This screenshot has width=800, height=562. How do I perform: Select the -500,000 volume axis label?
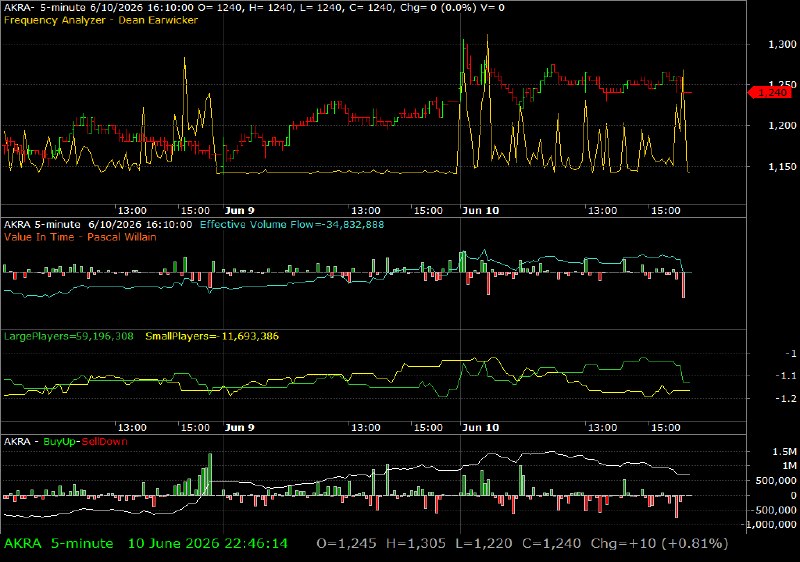774,510
